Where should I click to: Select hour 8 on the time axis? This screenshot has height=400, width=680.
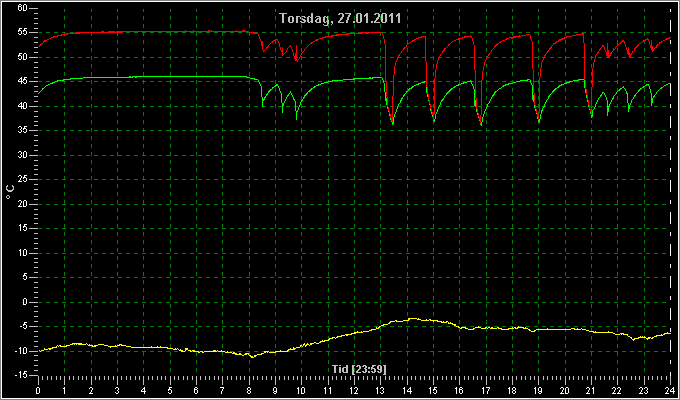[249, 390]
